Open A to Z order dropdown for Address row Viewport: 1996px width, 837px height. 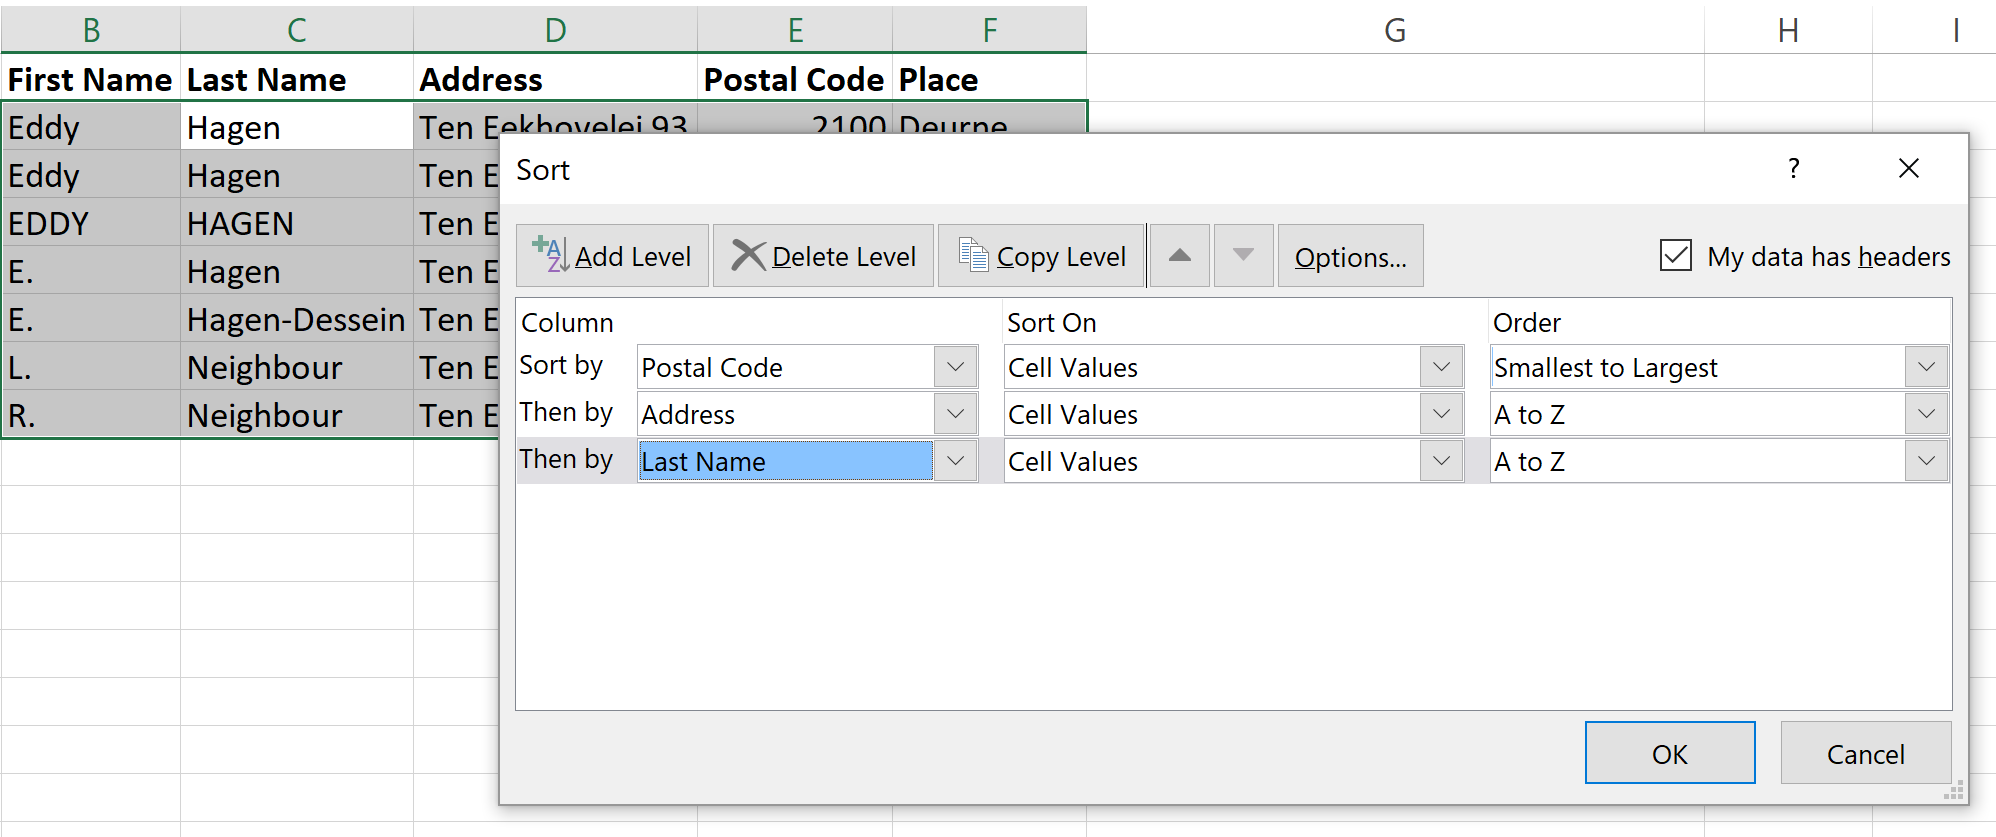coord(1927,414)
